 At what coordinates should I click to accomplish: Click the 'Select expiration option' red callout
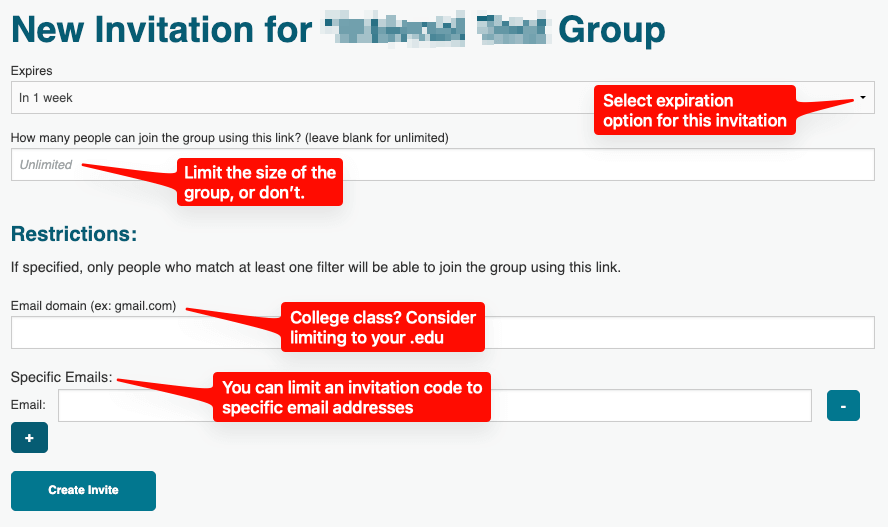(x=695, y=111)
